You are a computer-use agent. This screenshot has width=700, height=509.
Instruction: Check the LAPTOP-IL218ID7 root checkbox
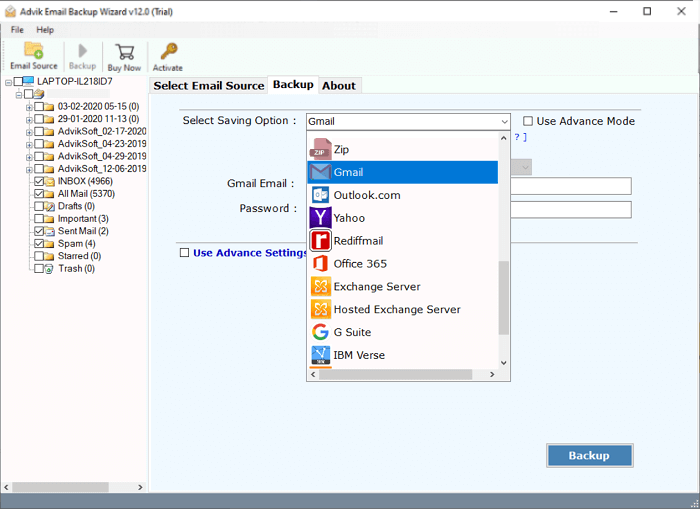tap(18, 81)
